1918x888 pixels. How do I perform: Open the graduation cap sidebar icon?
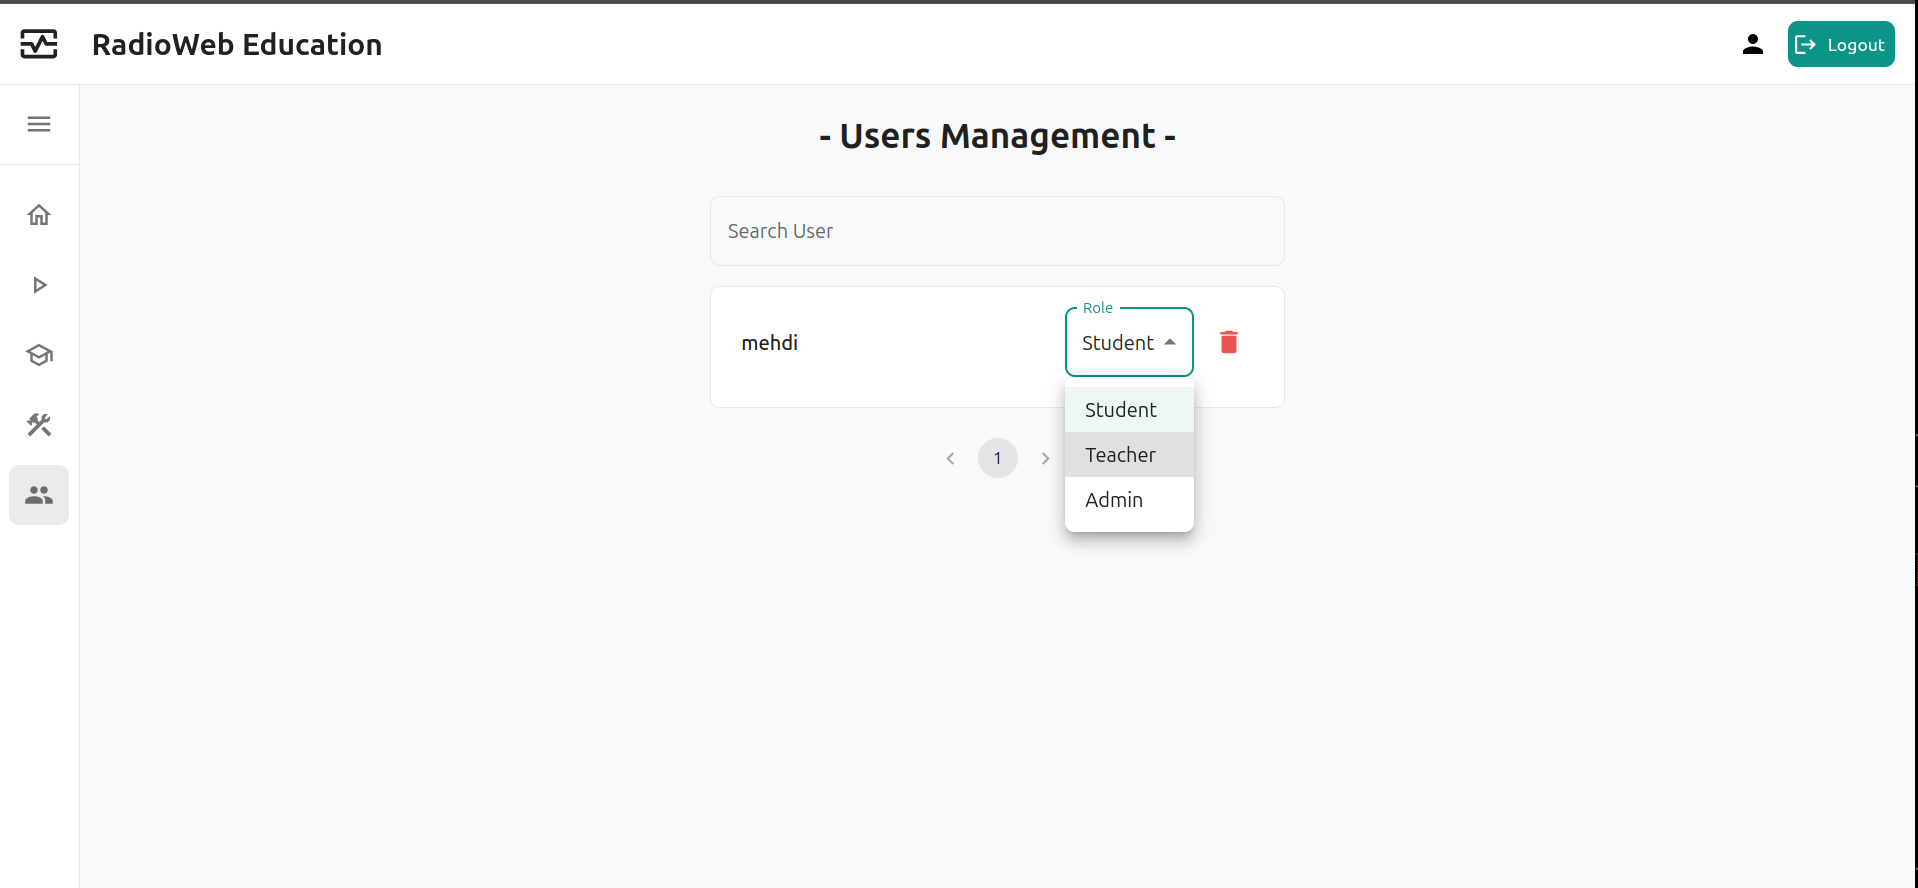(39, 355)
